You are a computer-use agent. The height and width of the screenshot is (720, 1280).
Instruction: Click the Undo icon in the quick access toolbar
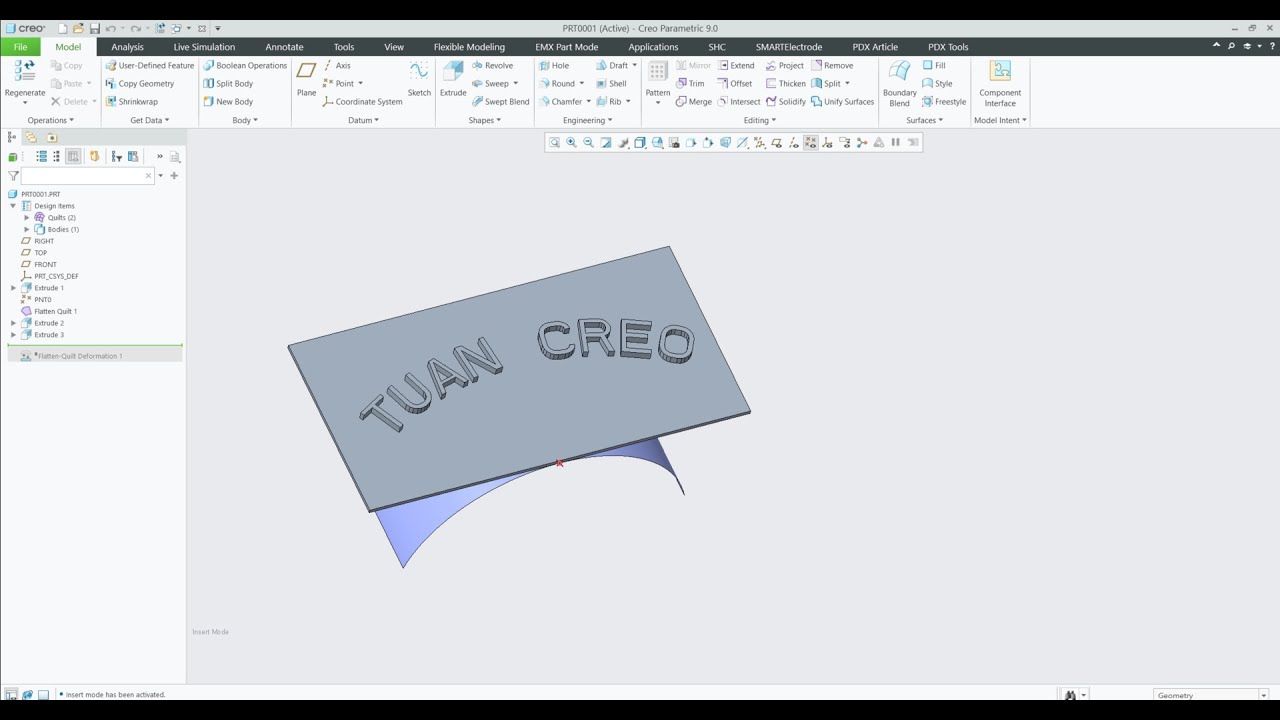(x=111, y=28)
